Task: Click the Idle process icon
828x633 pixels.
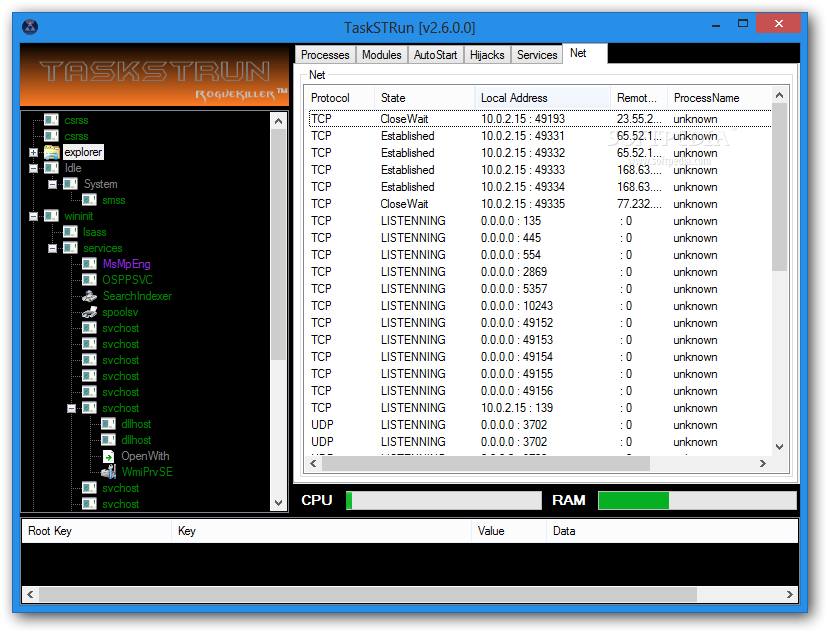Action: (x=51, y=168)
